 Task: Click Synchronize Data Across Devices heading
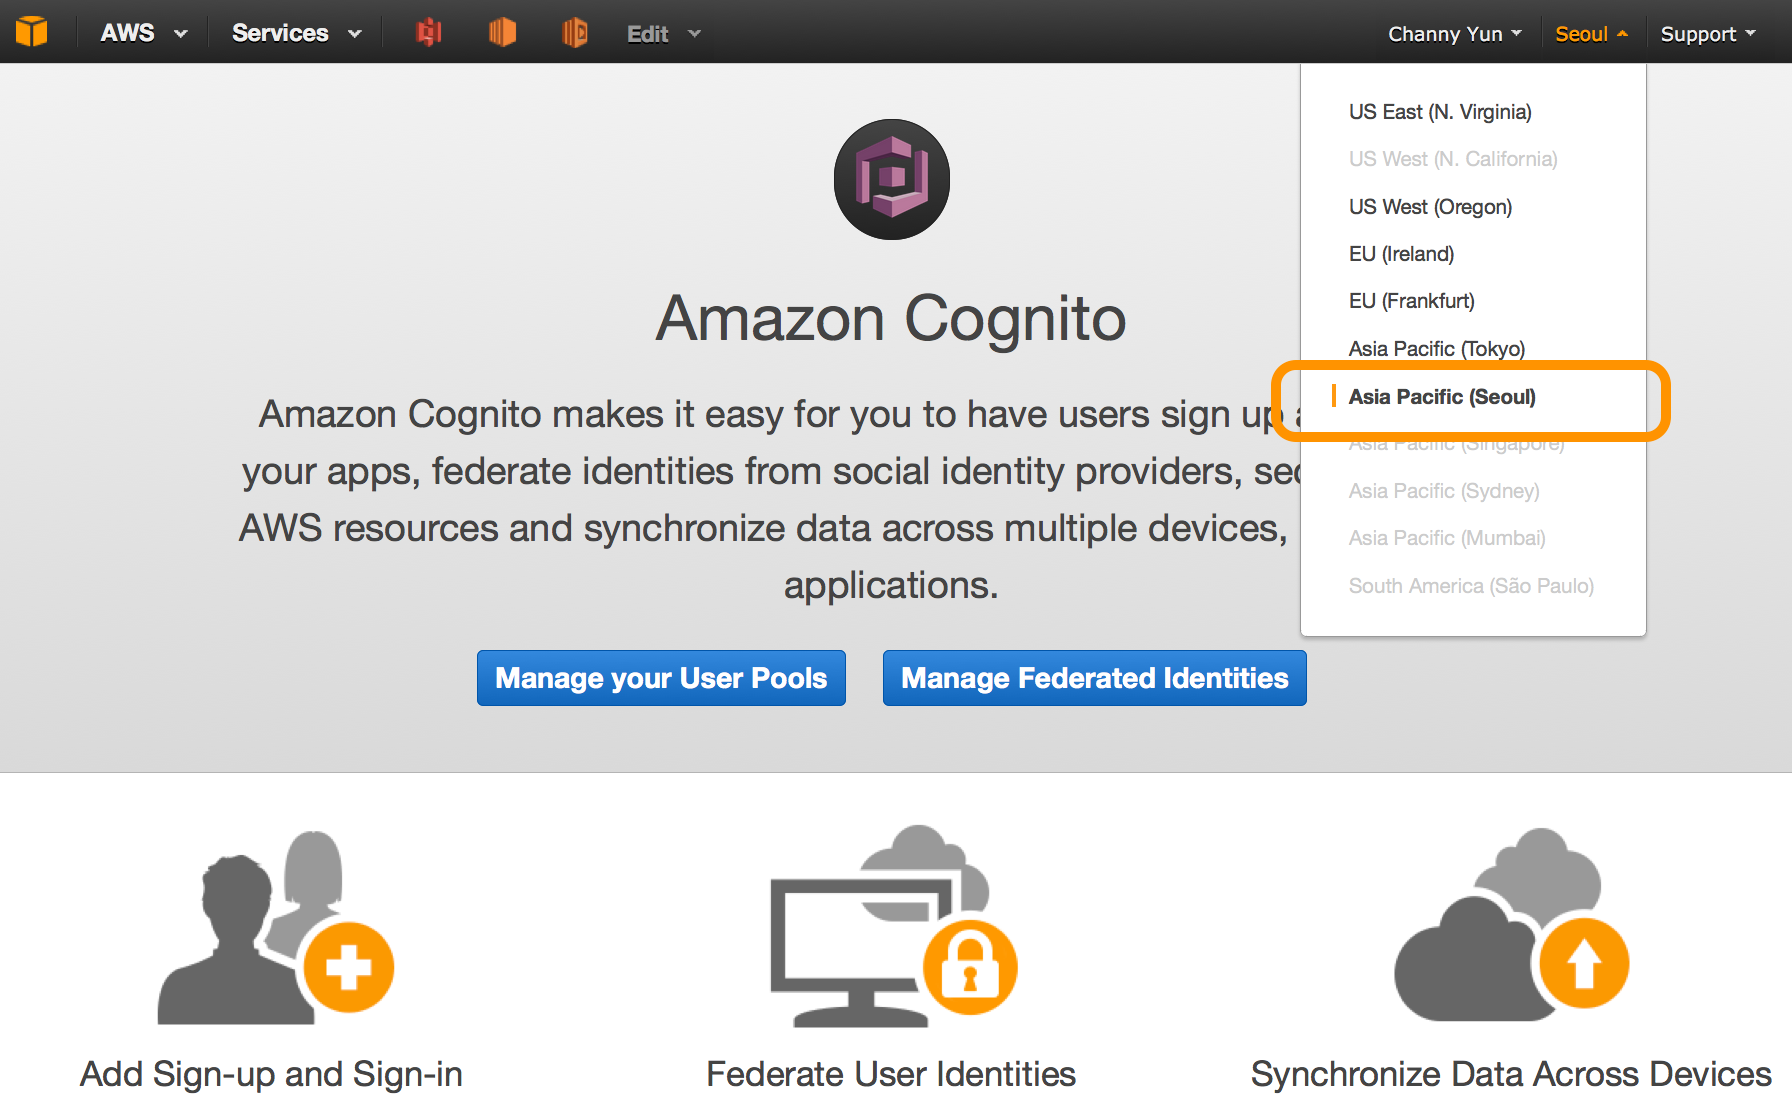1511,1074
